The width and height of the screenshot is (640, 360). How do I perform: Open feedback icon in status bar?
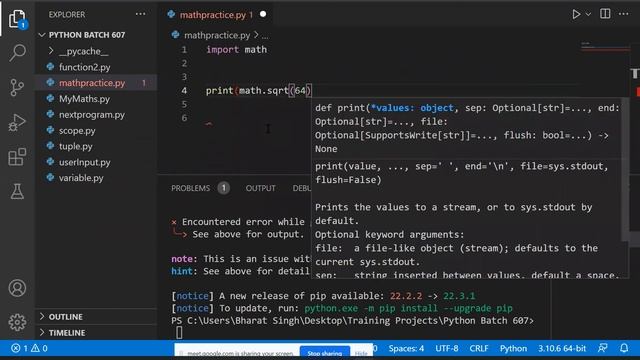(602, 348)
